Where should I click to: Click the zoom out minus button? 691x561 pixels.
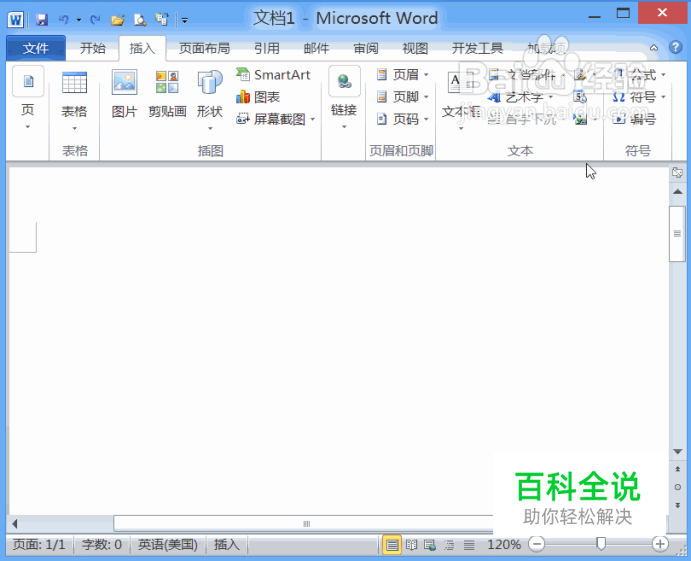536,544
